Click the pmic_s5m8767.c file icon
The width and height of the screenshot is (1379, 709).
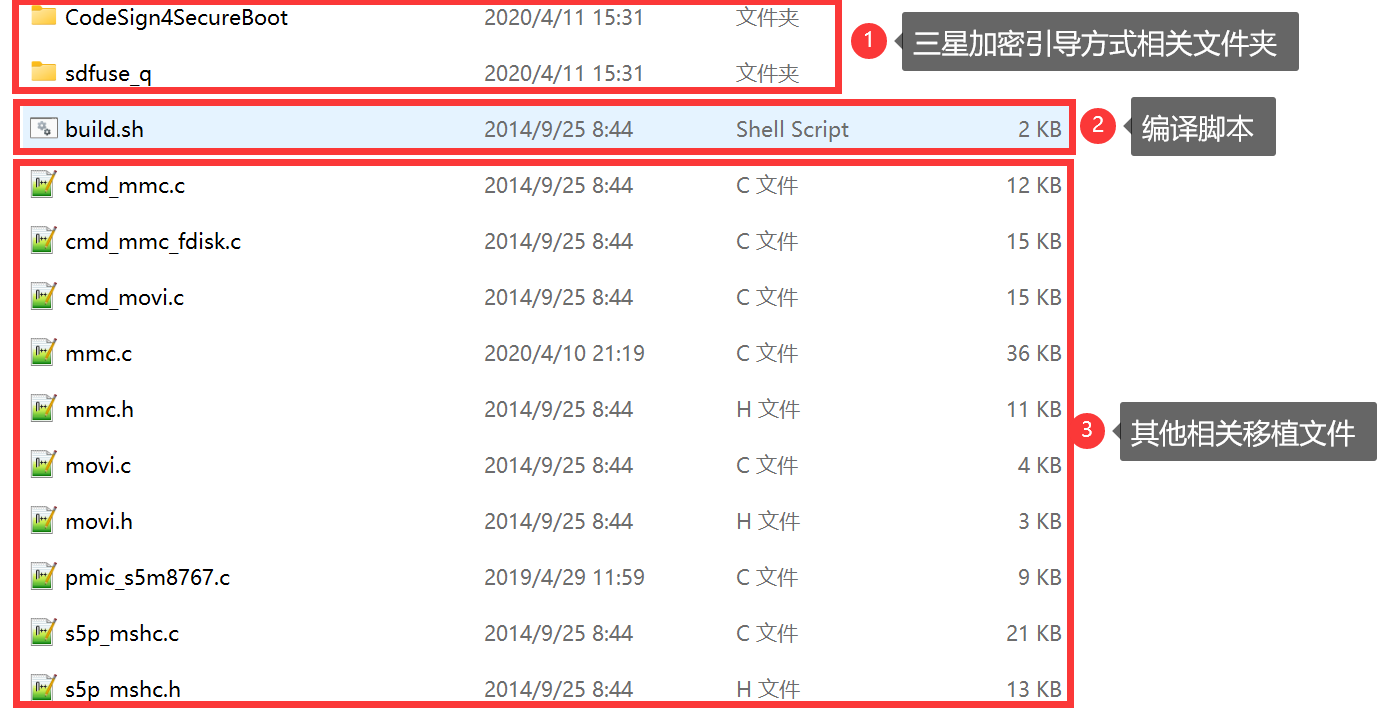coord(43,577)
